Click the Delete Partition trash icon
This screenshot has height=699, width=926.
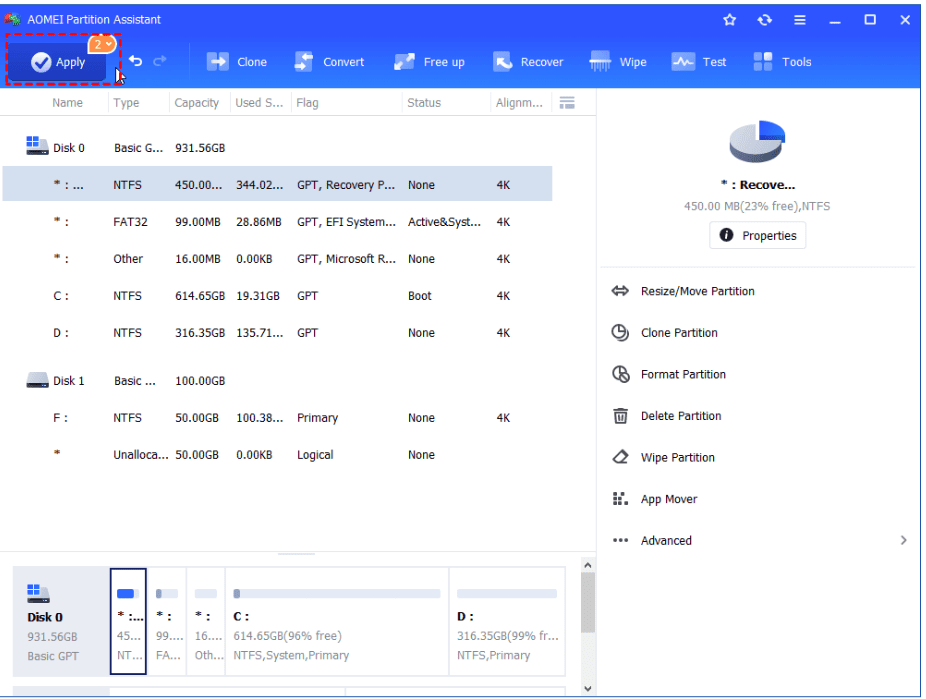click(x=620, y=416)
